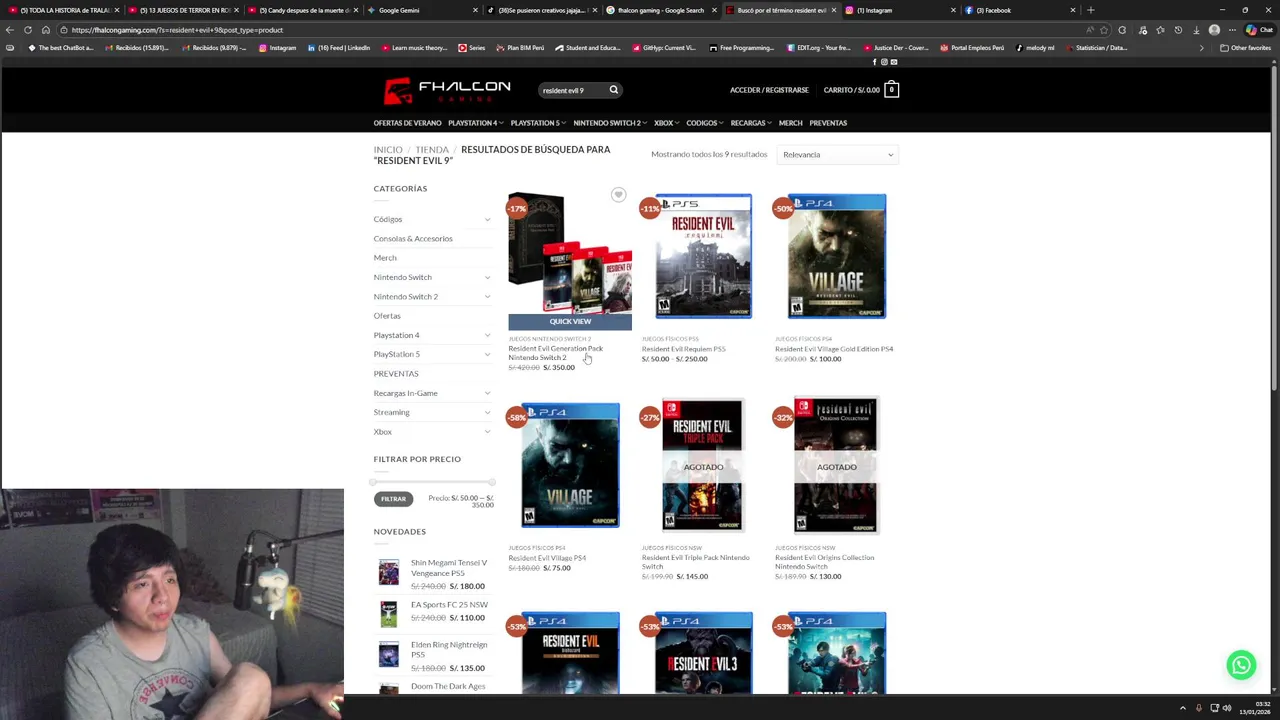Open Resident Evil Generation Pack title link
This screenshot has height=720, width=1280.
coord(555,353)
